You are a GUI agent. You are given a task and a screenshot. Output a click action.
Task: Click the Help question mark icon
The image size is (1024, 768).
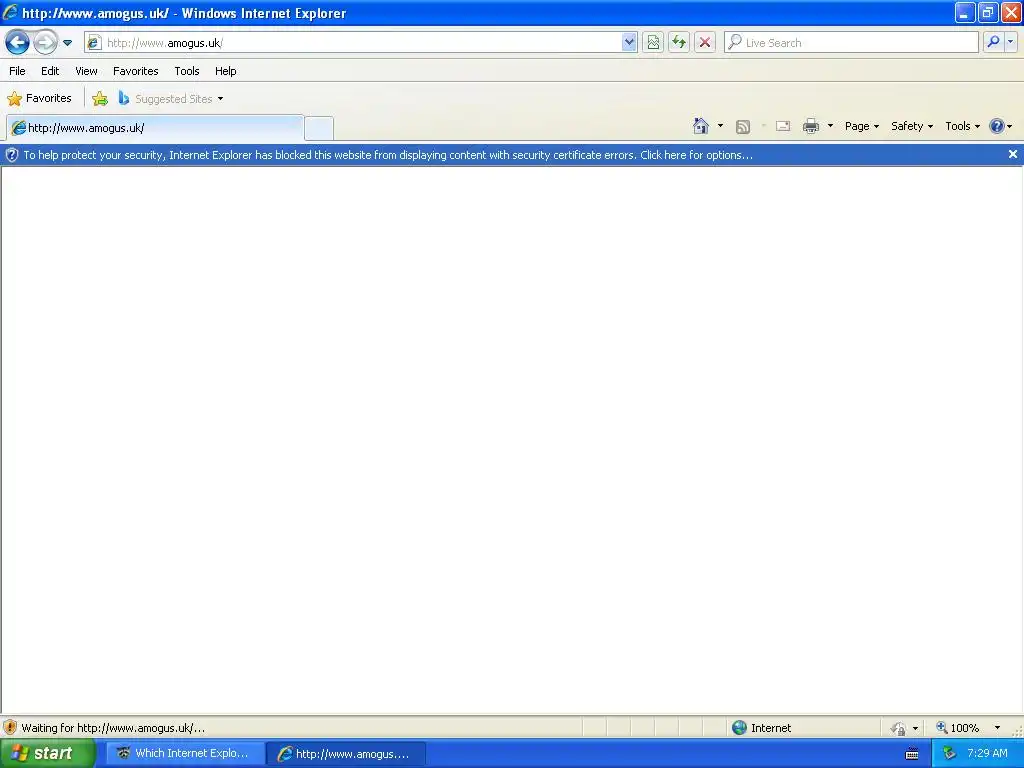point(997,126)
